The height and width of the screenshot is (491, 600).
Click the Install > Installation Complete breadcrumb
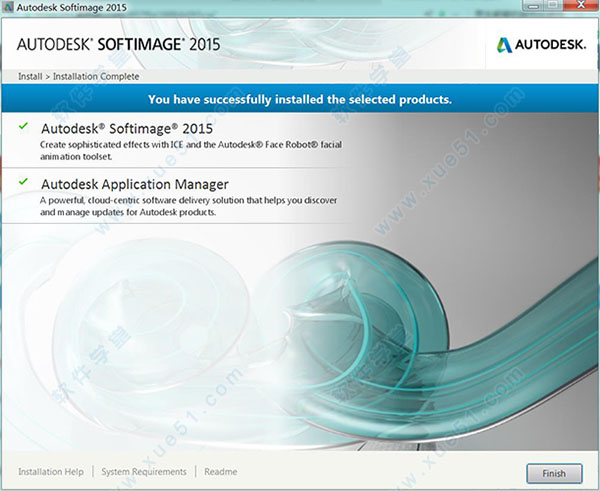(x=78, y=77)
